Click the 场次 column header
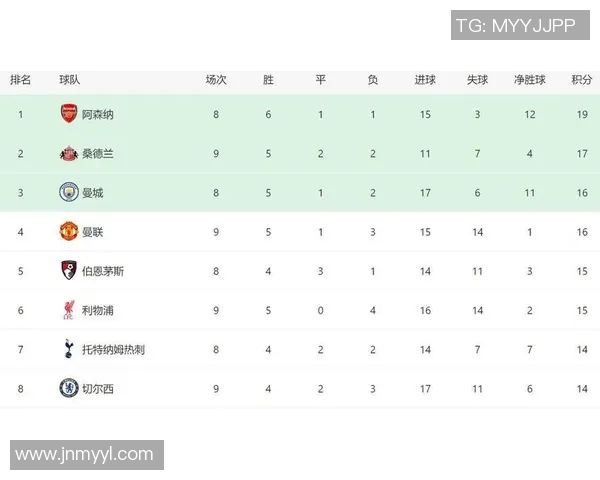The image size is (600, 480). click(x=216, y=80)
